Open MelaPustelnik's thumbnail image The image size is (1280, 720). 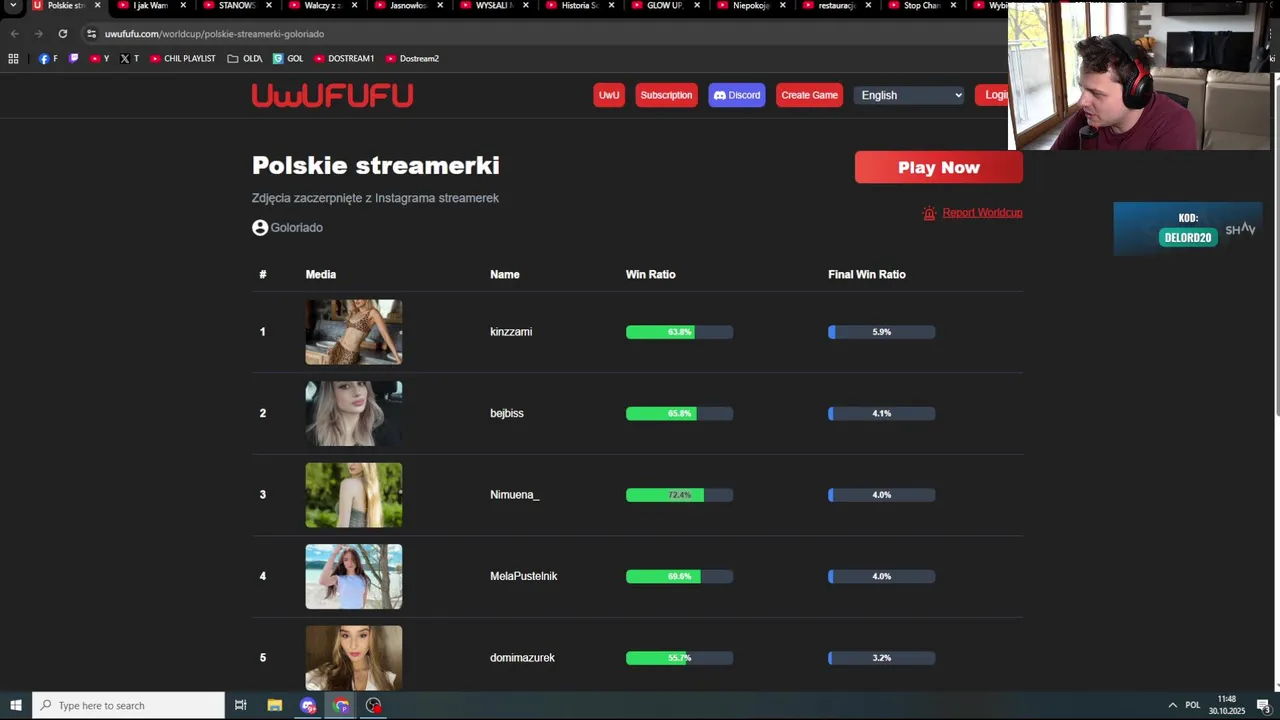[354, 577]
